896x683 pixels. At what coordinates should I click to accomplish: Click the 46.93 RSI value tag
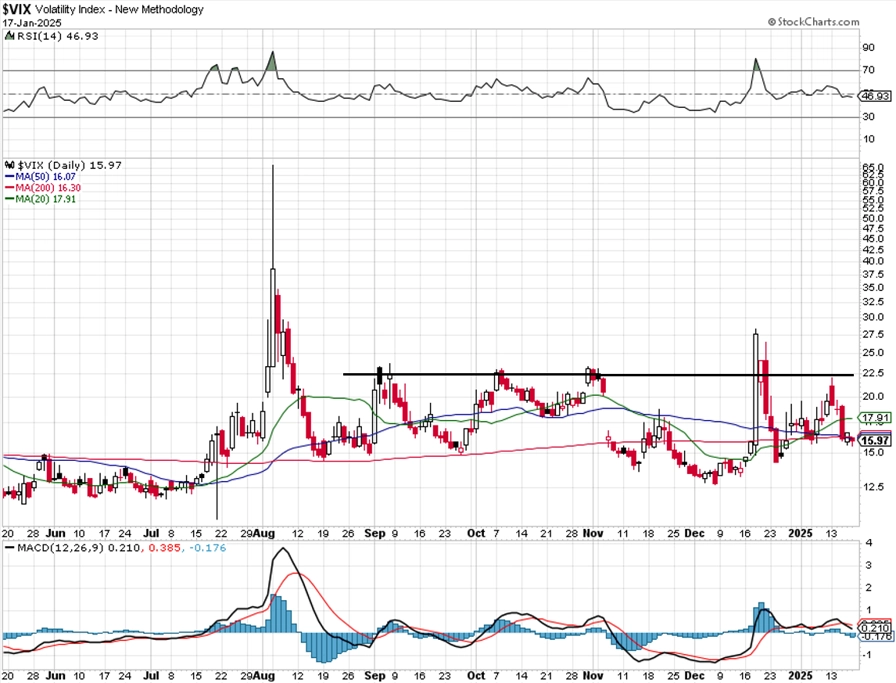point(875,95)
